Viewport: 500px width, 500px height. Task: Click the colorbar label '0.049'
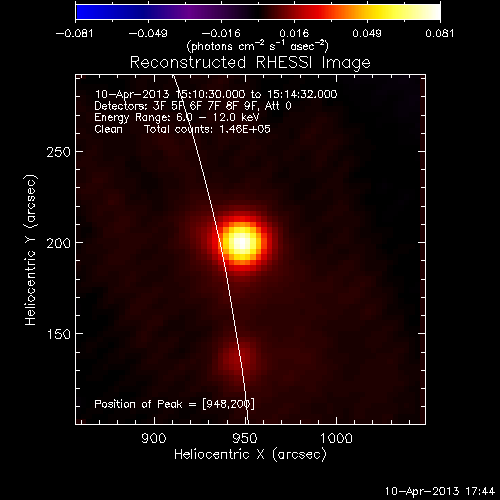[x=367, y=33]
